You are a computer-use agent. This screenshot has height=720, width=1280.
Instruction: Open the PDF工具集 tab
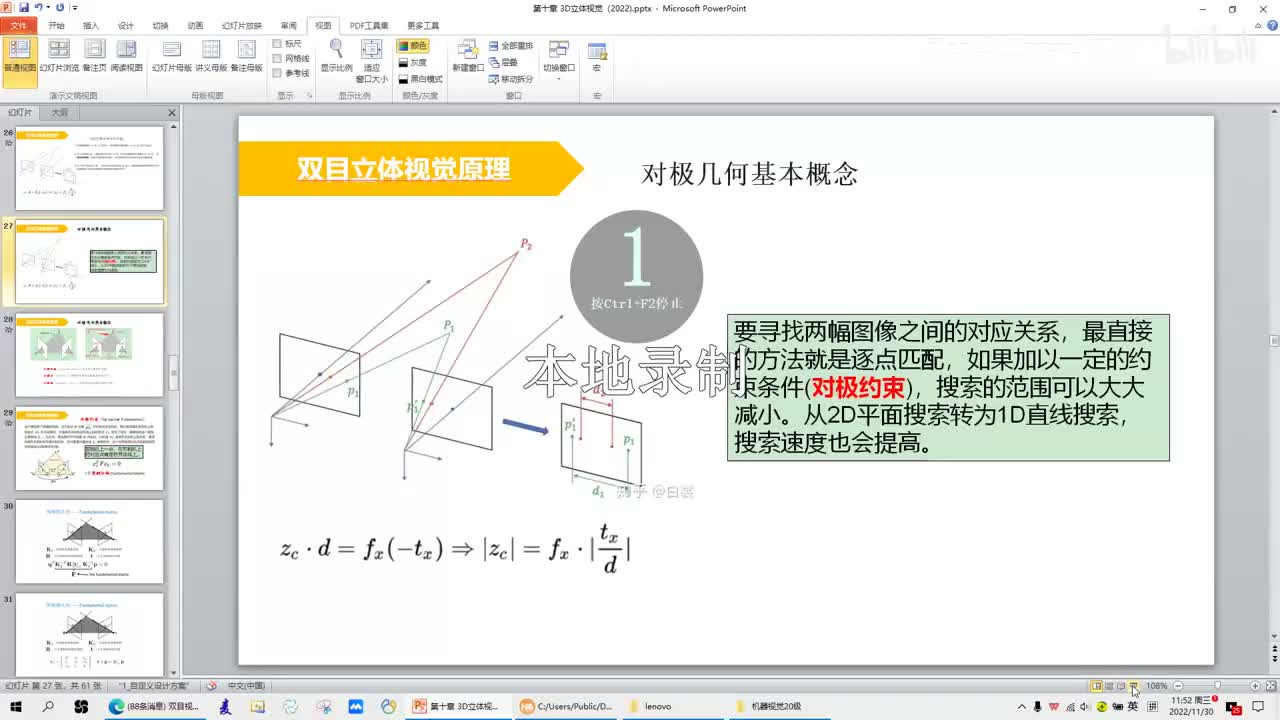[369, 25]
